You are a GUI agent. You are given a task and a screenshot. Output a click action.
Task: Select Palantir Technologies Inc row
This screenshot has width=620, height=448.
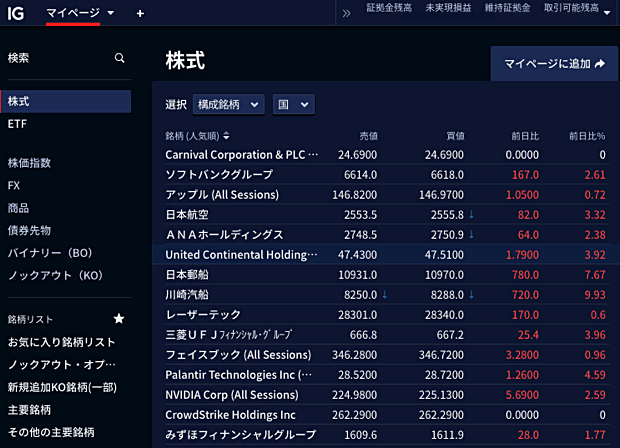[x=386, y=374]
